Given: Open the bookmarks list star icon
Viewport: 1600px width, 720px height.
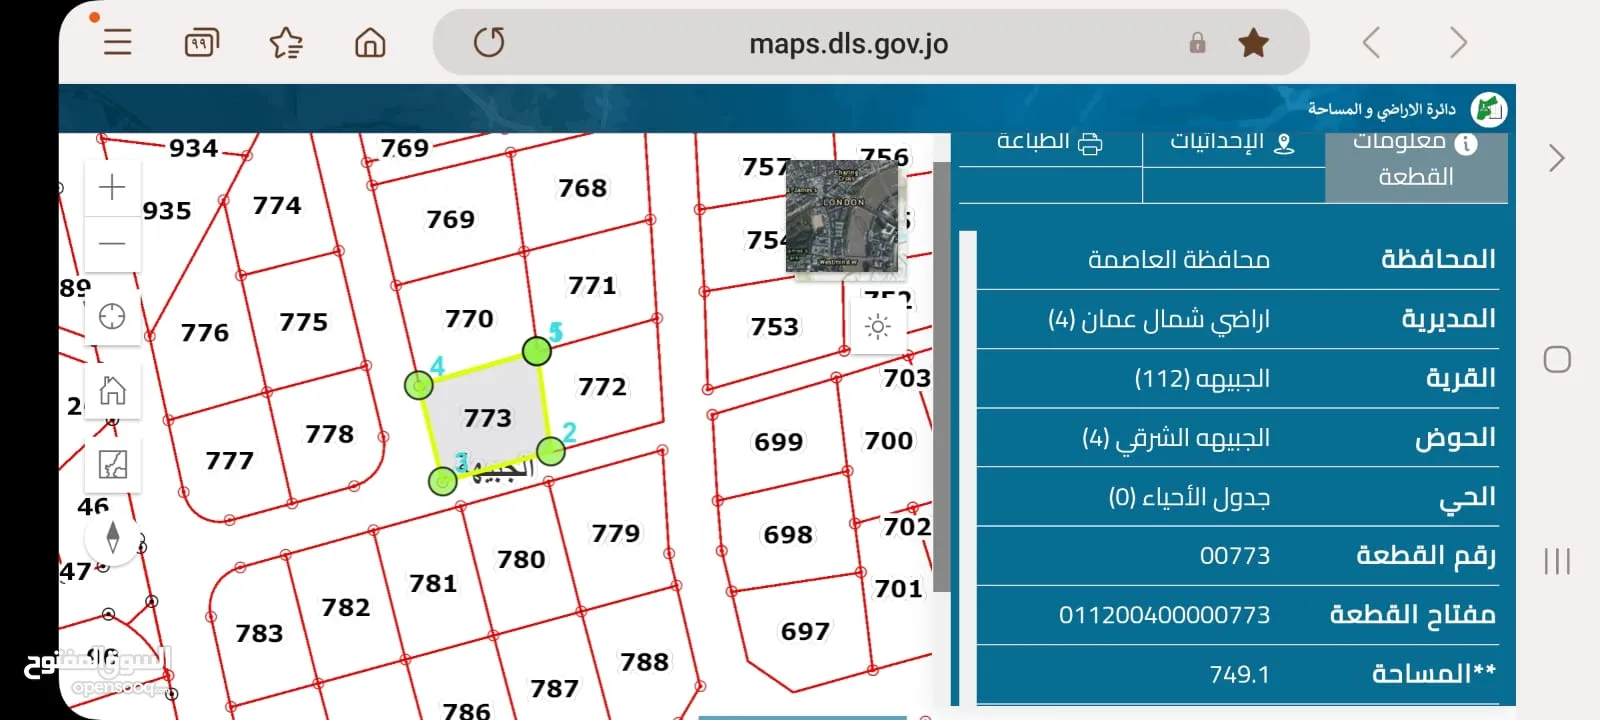Looking at the screenshot, I should tap(286, 43).
